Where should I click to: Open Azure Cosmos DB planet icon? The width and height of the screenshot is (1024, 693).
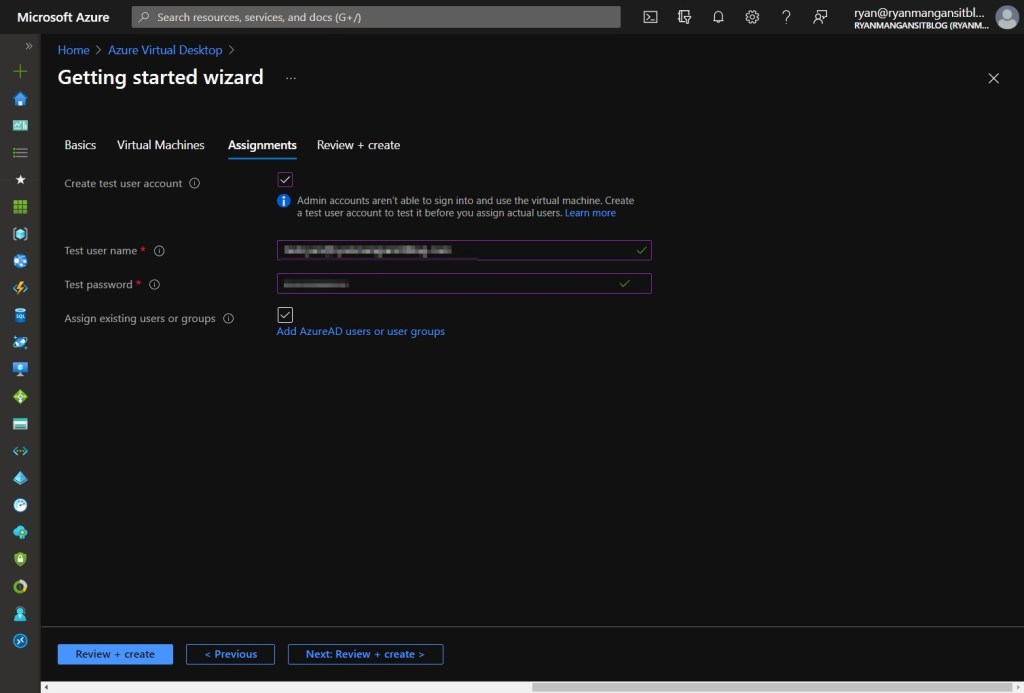pos(20,342)
